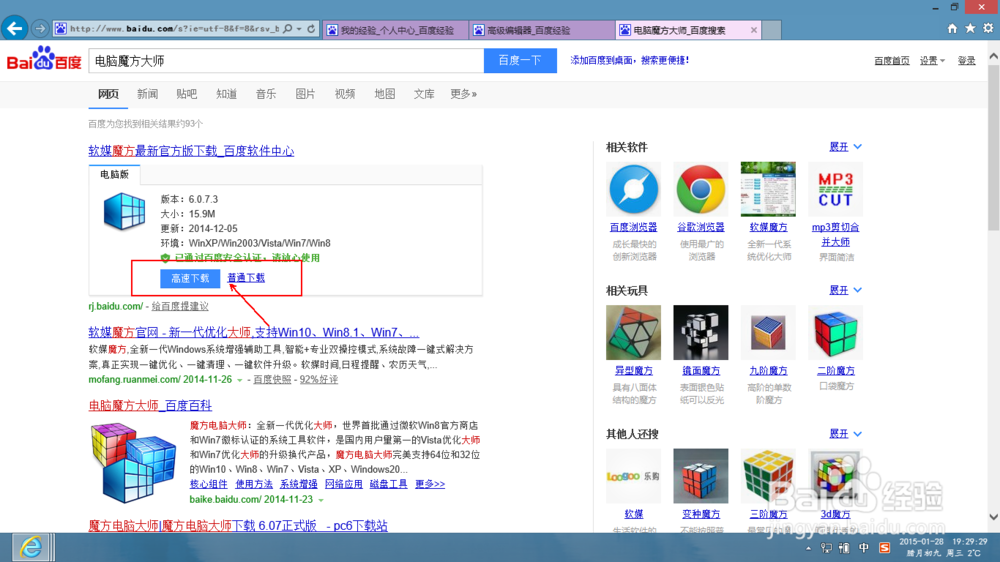Open 电脑魔方大师_百度百科 result link
Viewport: 1000px width, 562px height.
click(150, 406)
